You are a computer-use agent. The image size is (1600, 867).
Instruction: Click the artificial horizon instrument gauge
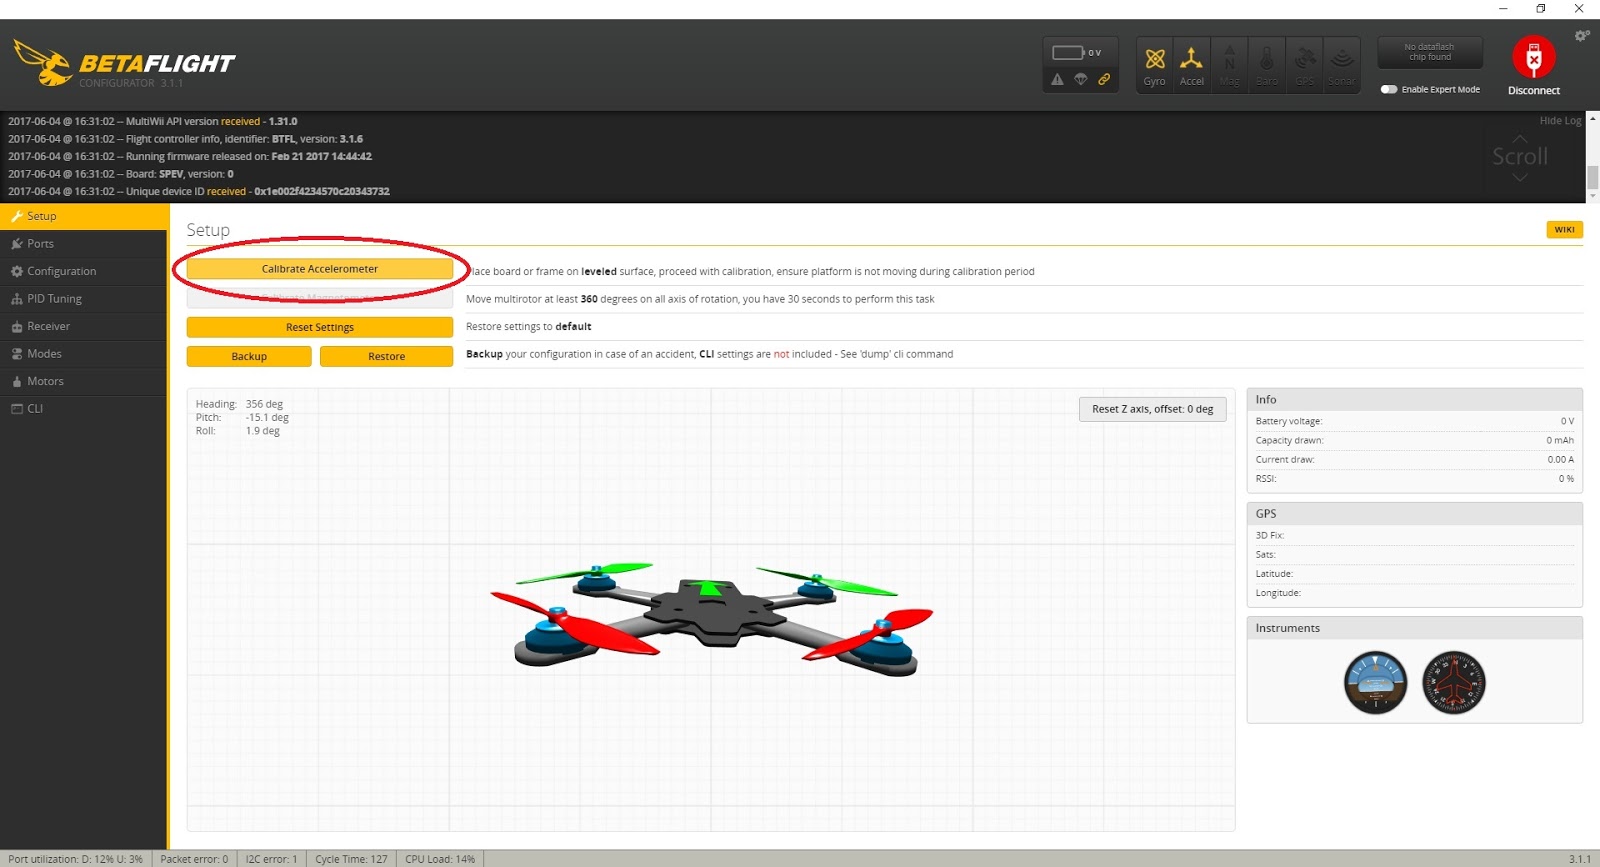[1375, 683]
